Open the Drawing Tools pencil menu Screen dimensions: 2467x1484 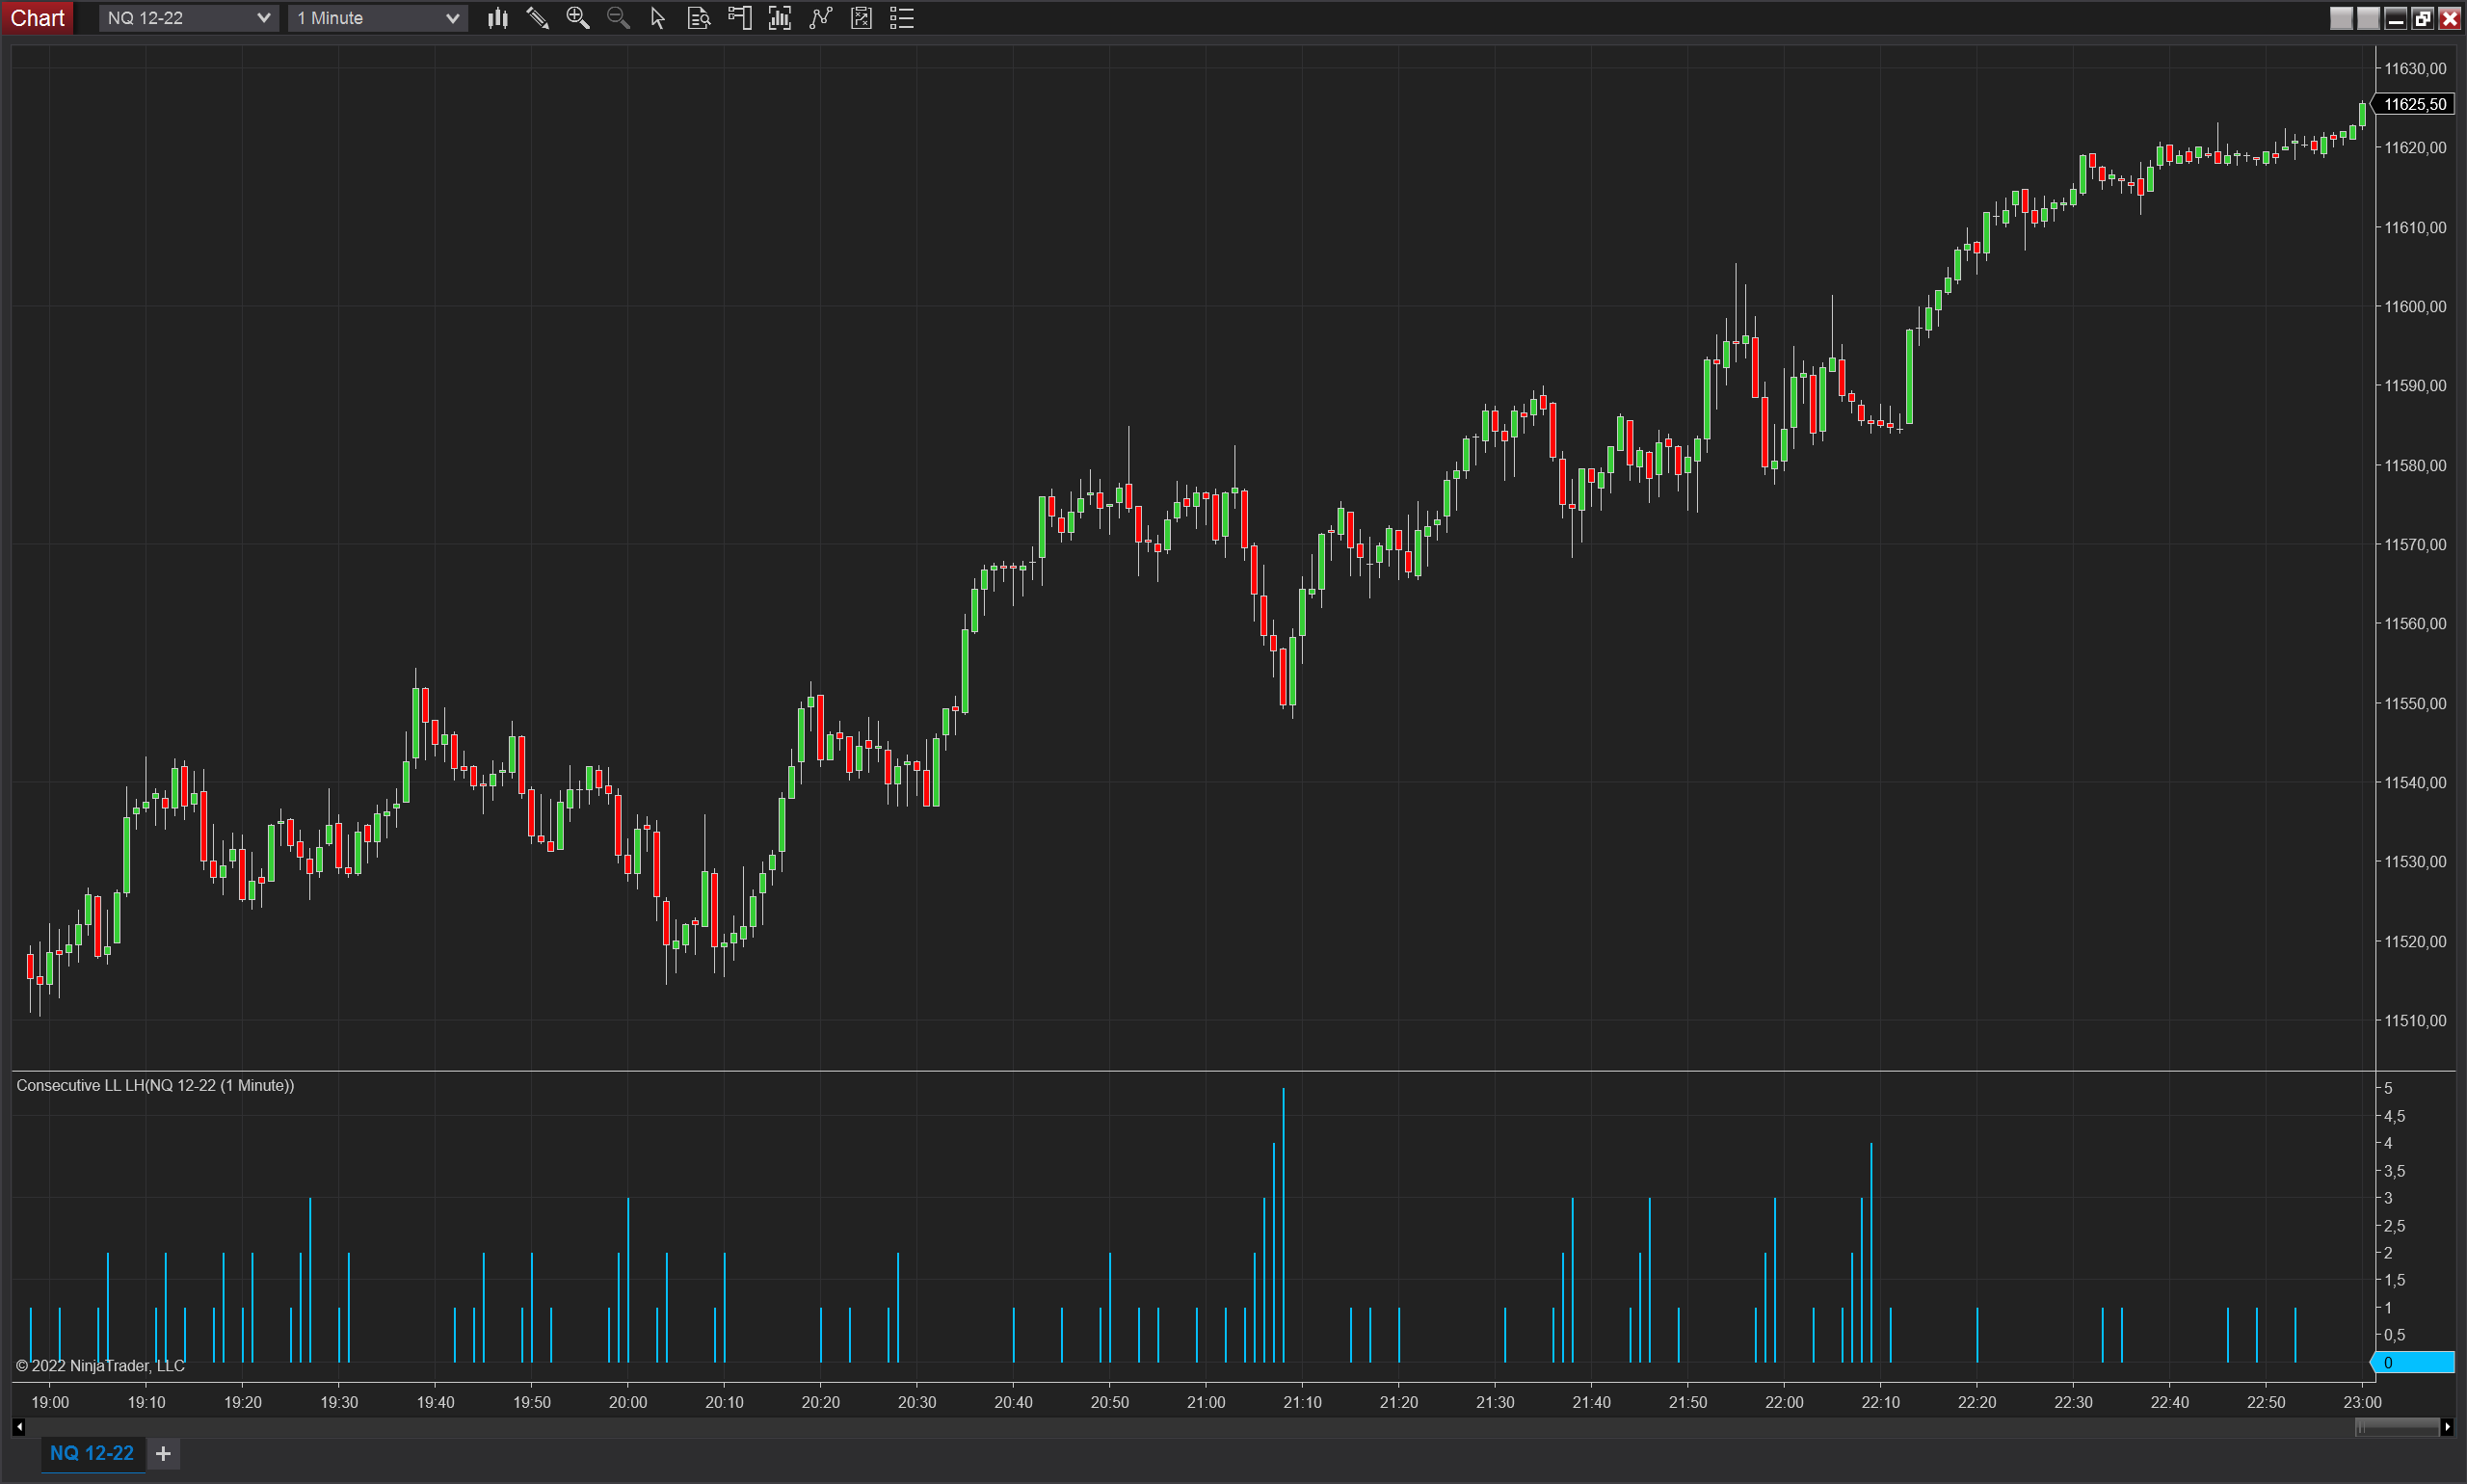tap(538, 18)
